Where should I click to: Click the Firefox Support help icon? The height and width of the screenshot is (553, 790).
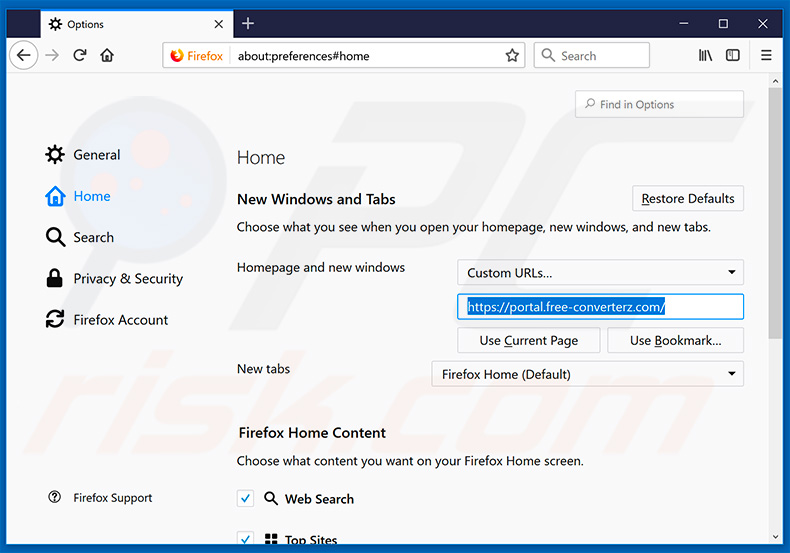click(54, 497)
